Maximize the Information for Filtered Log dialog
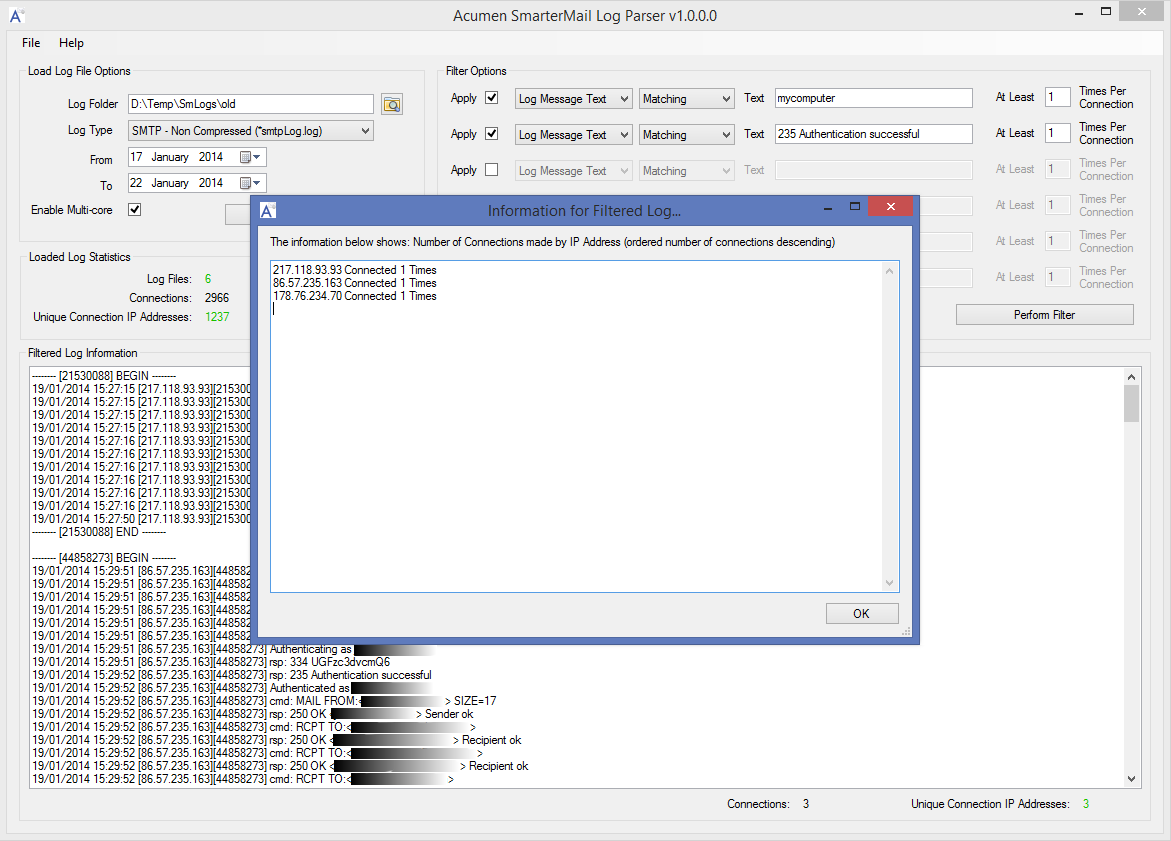Viewport: 1171px width, 841px height. click(855, 207)
